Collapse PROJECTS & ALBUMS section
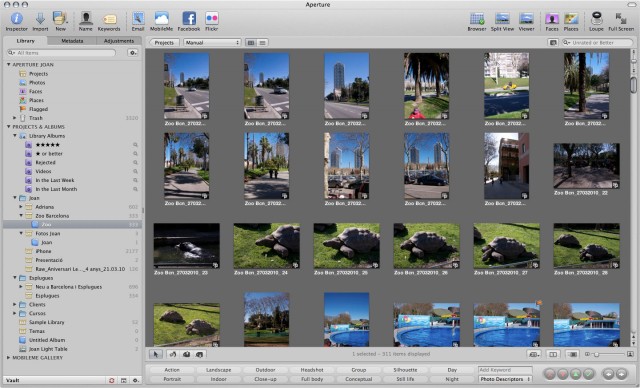Image resolution: width=640 pixels, height=388 pixels. (x=9, y=127)
